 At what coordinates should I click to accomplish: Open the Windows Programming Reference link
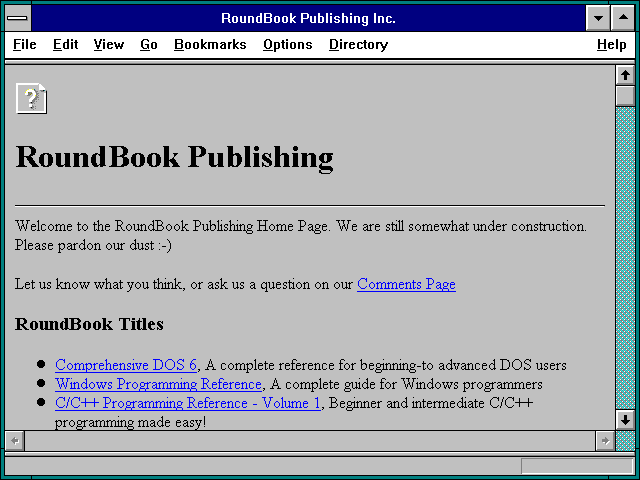pos(158,384)
